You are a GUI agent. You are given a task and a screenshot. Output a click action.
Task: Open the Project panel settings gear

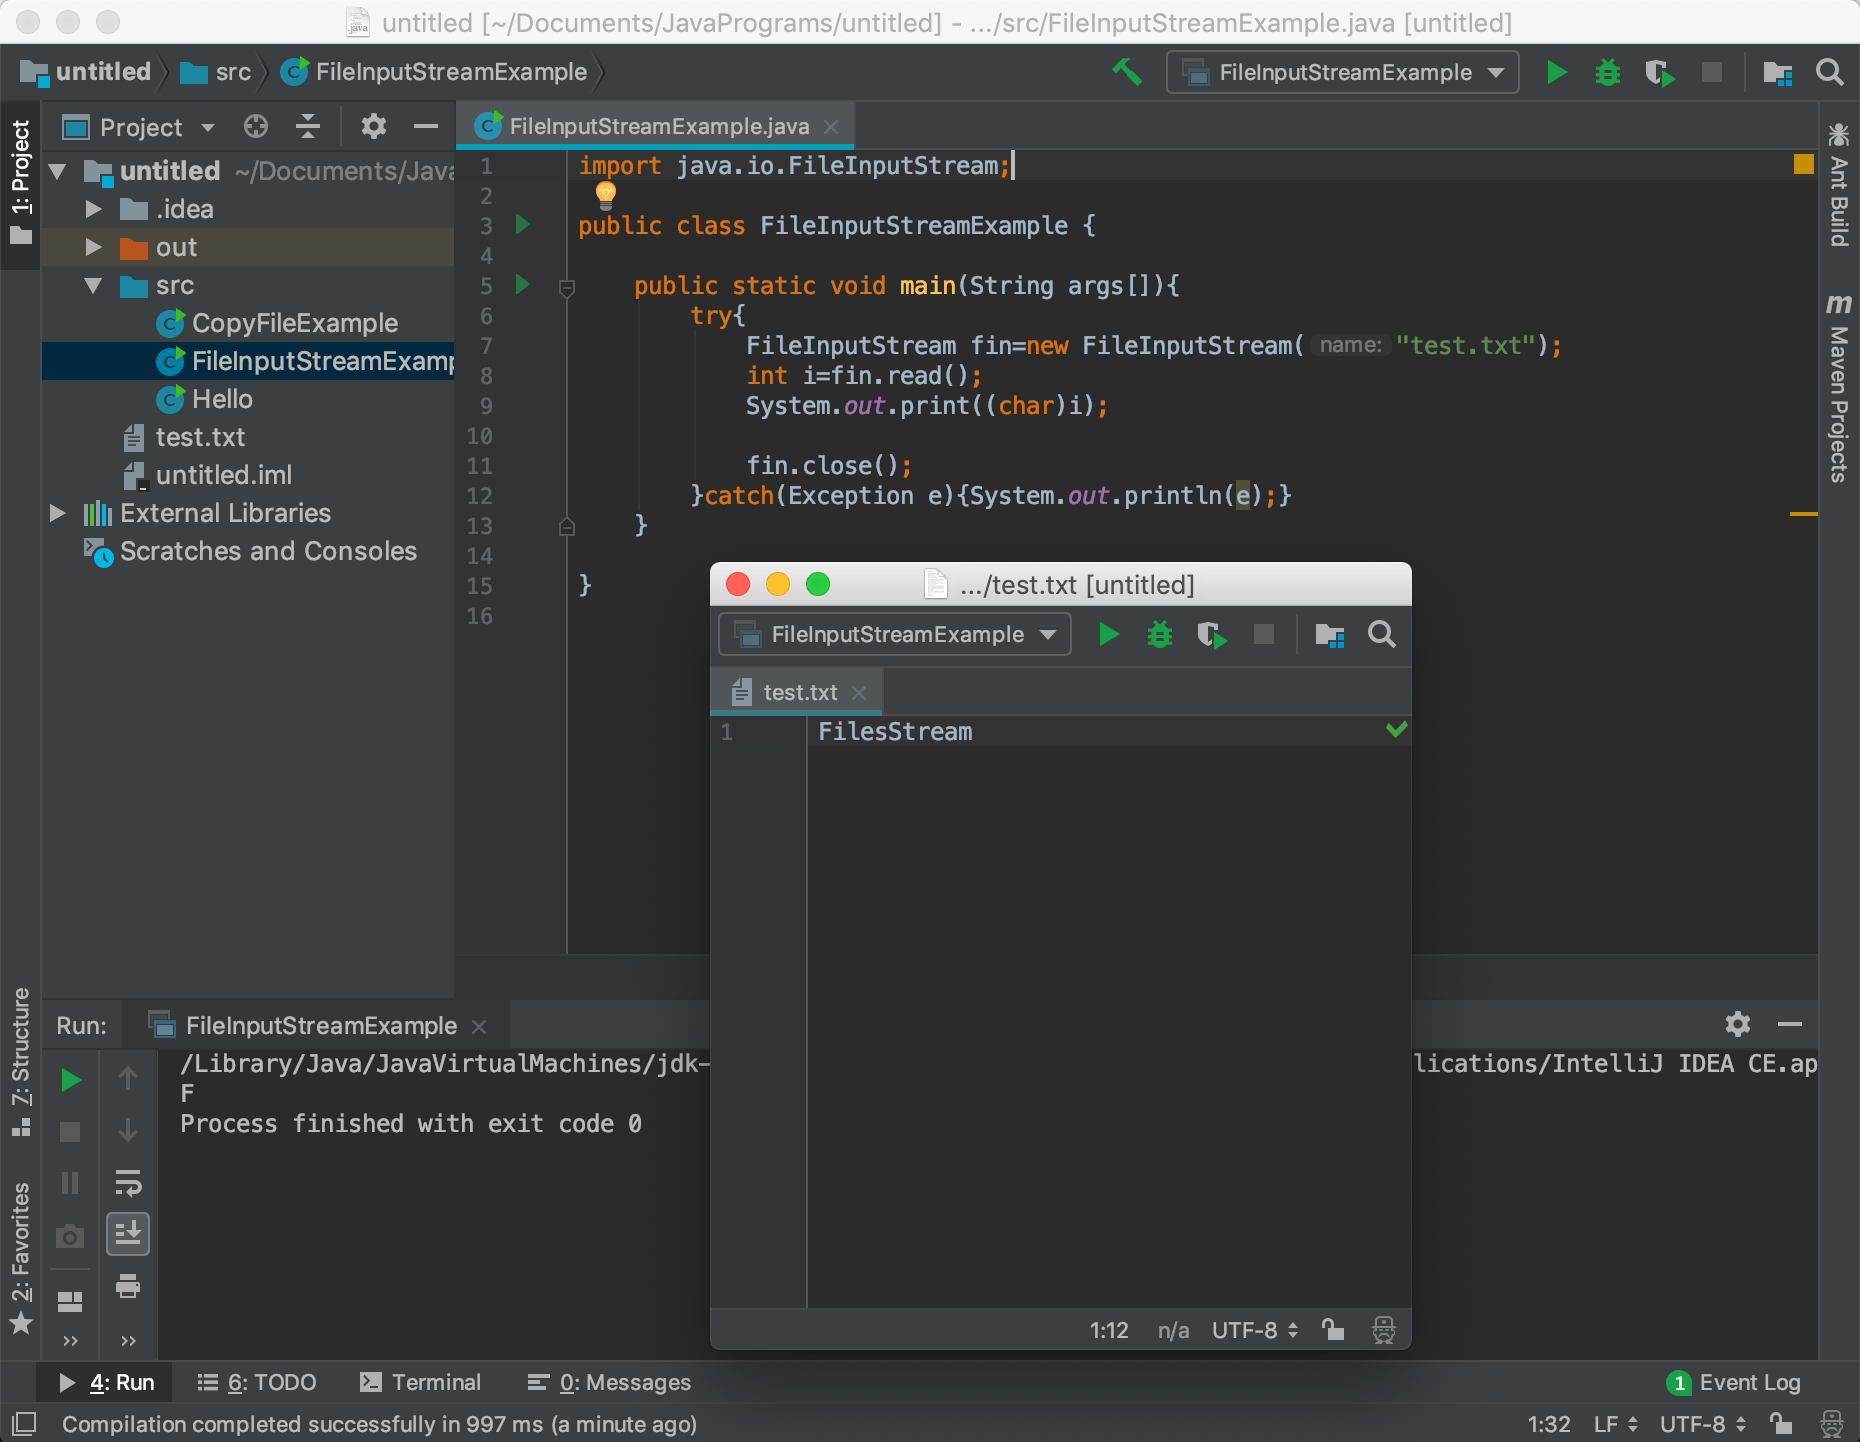pyautogui.click(x=372, y=126)
